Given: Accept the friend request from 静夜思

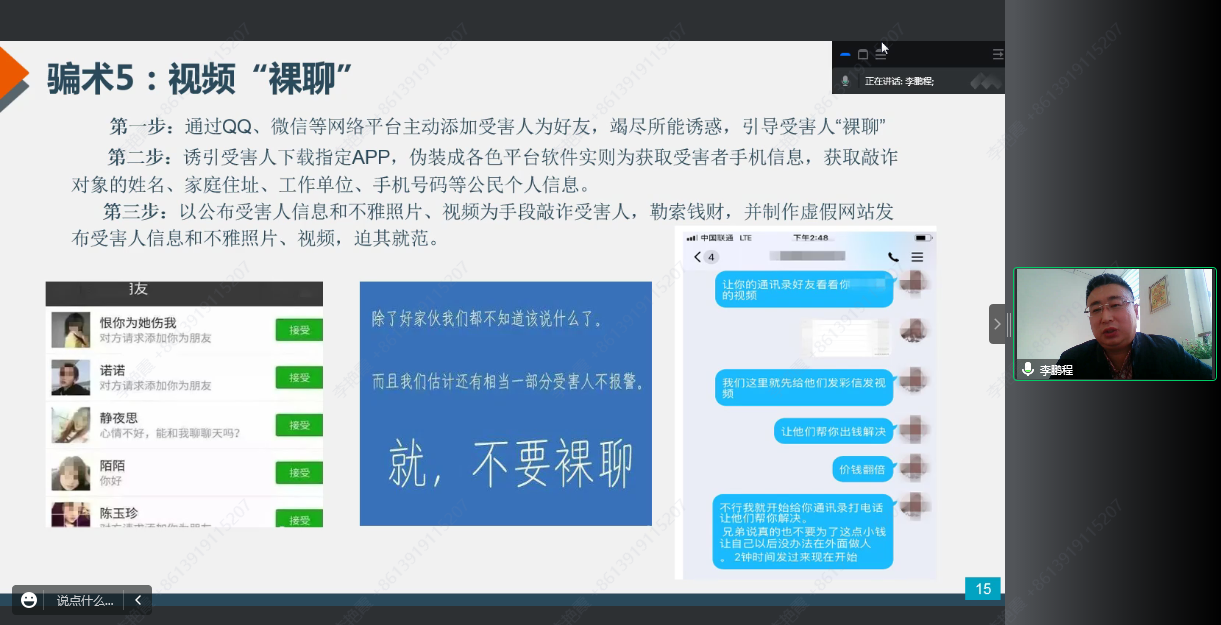Looking at the screenshot, I should (x=299, y=425).
